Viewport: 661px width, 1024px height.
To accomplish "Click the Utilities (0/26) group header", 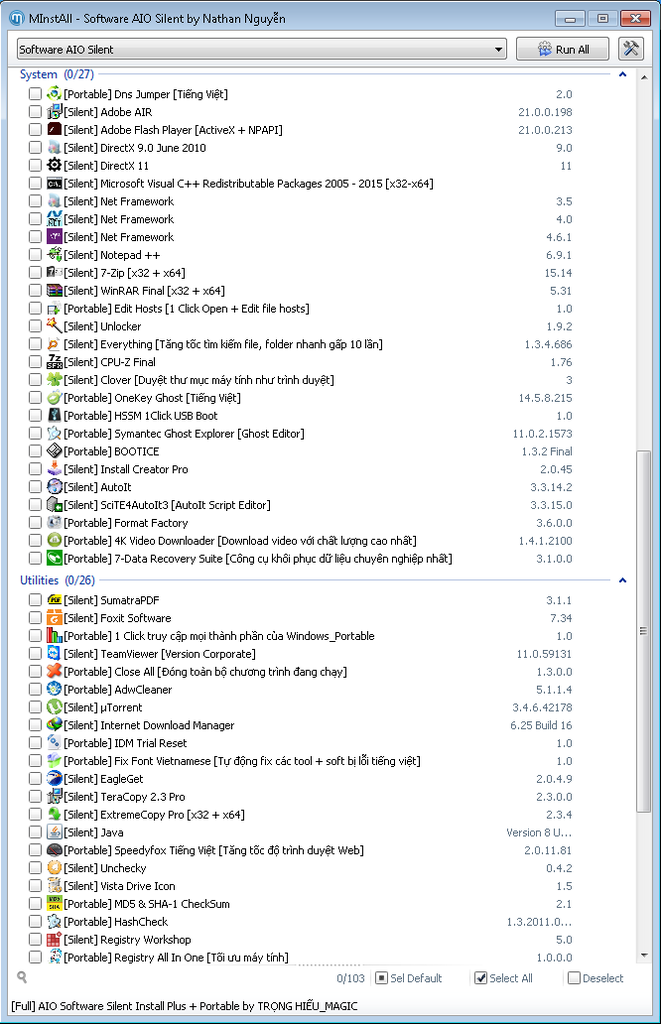I will tap(57, 580).
